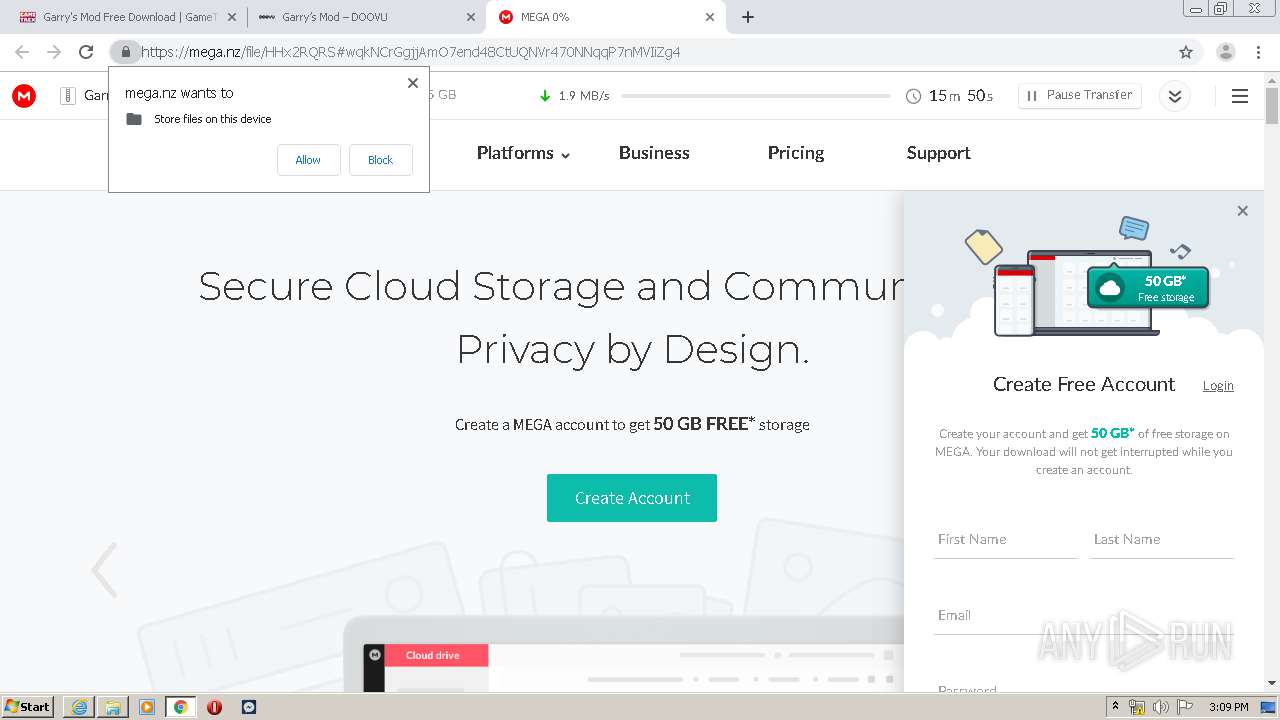The width and height of the screenshot is (1280, 720).
Task: Close the MEGA 0% tab
Action: click(x=710, y=17)
